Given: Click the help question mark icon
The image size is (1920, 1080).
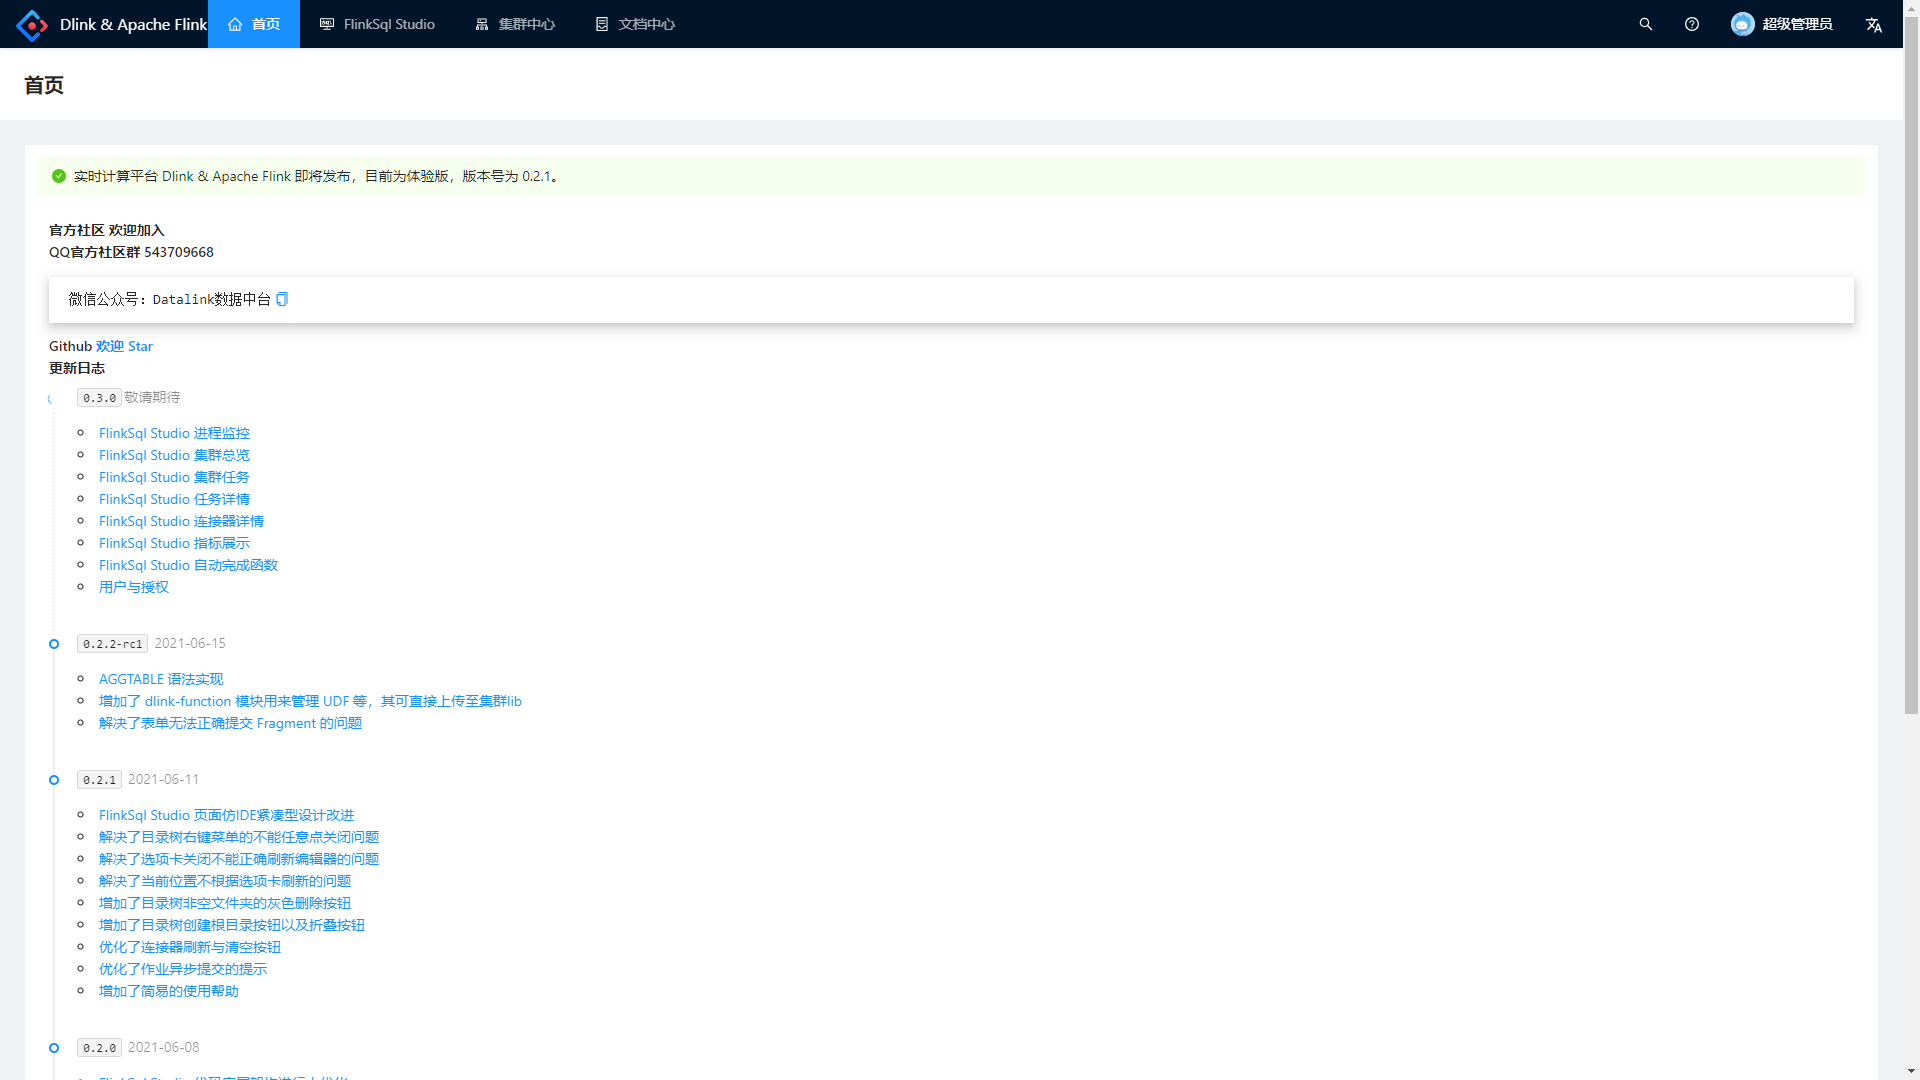Looking at the screenshot, I should click(1691, 24).
